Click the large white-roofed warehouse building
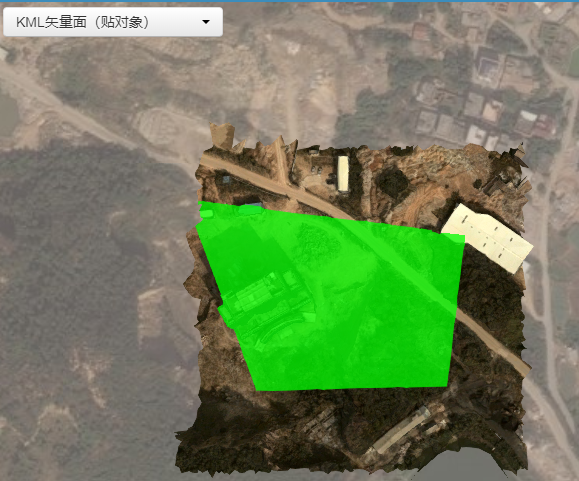The height and width of the screenshot is (481, 579). click(x=487, y=238)
